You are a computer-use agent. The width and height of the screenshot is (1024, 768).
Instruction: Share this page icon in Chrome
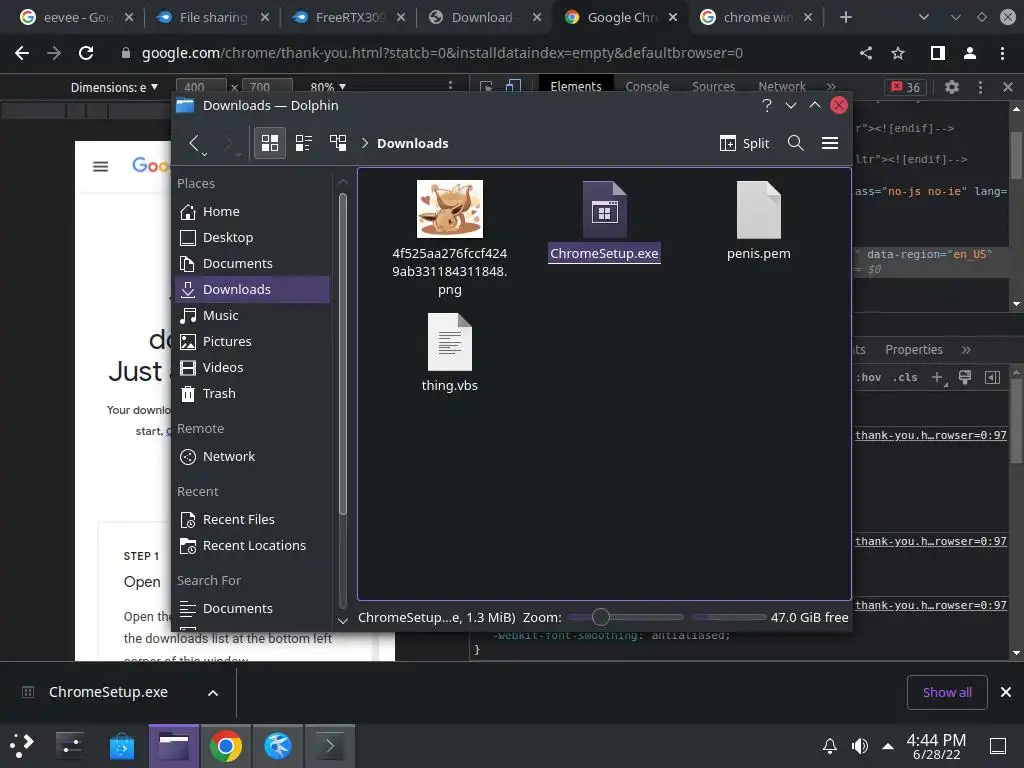pos(866,53)
